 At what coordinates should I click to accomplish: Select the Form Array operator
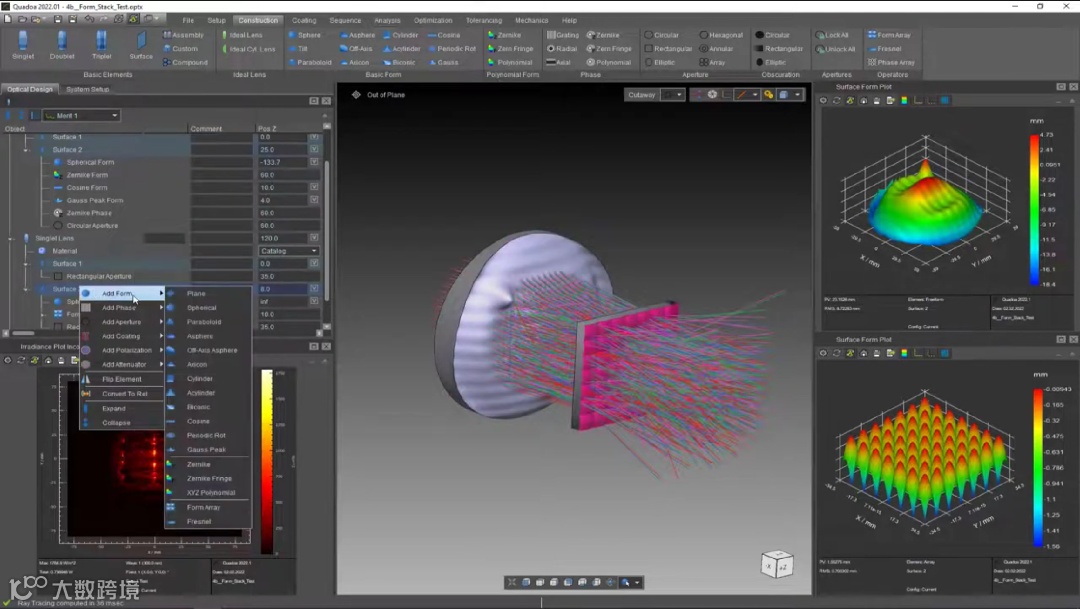pos(891,35)
